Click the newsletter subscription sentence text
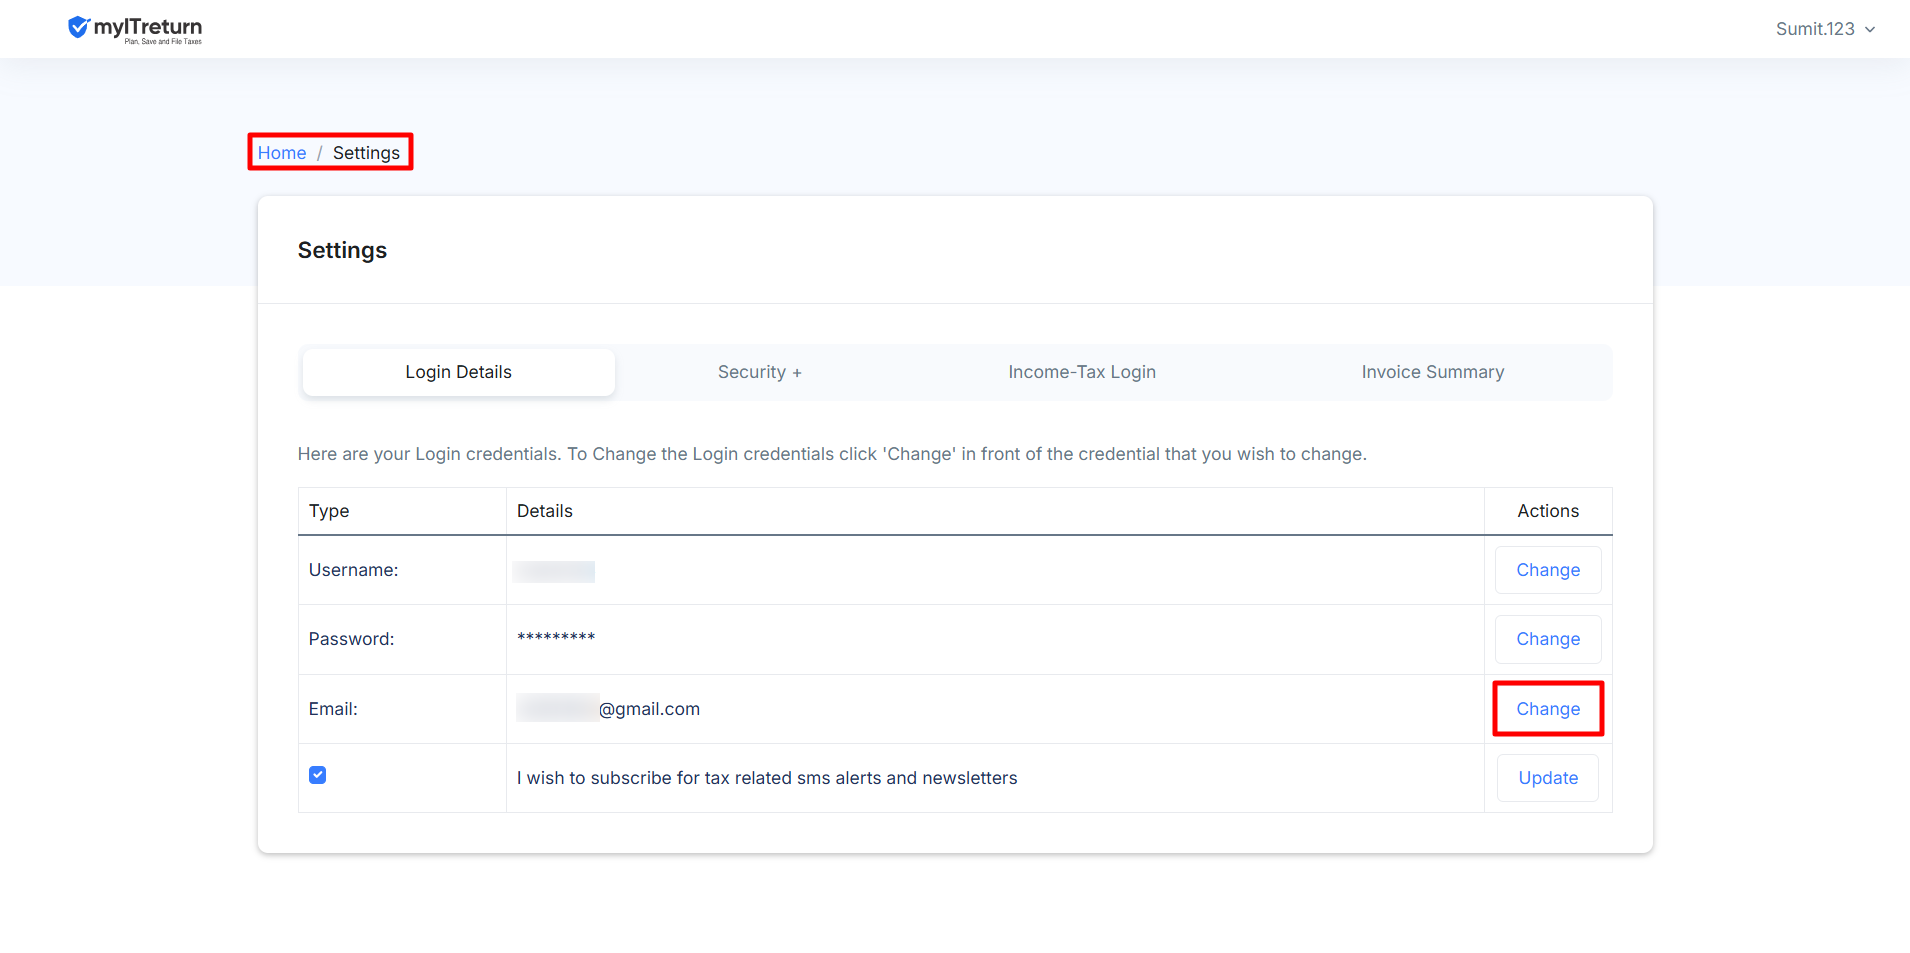 click(767, 778)
